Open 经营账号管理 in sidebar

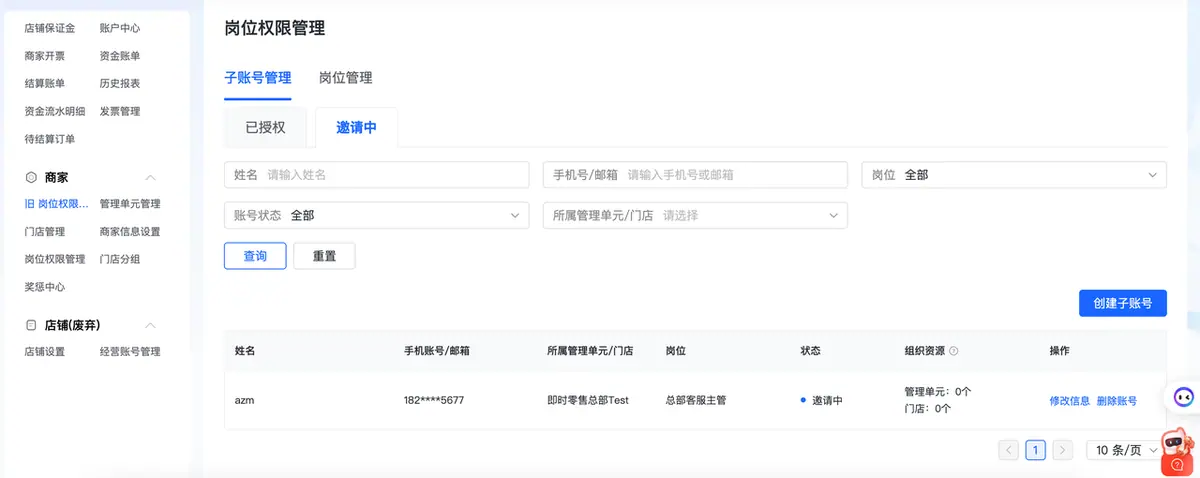click(130, 352)
